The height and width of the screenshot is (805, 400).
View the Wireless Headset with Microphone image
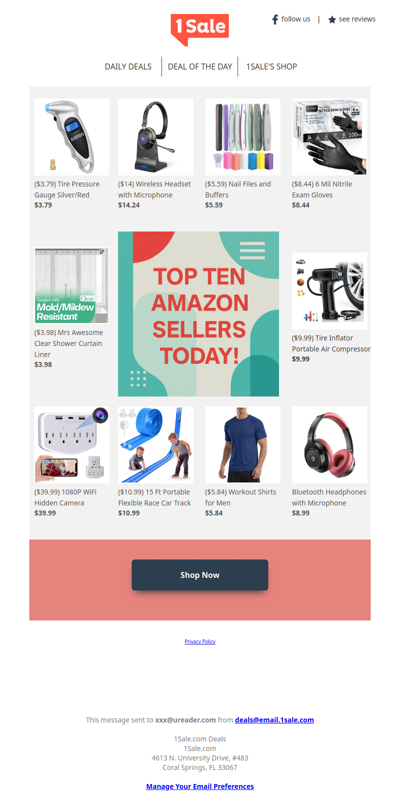[156, 137]
